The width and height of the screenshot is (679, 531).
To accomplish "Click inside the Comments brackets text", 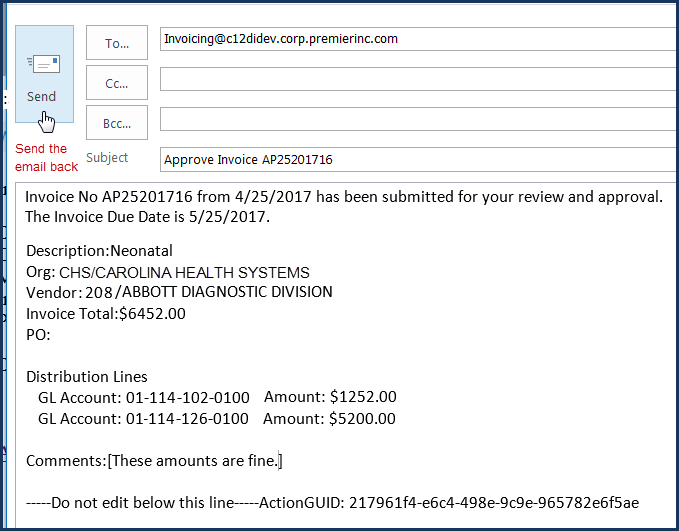I will pyautogui.click(x=195, y=460).
